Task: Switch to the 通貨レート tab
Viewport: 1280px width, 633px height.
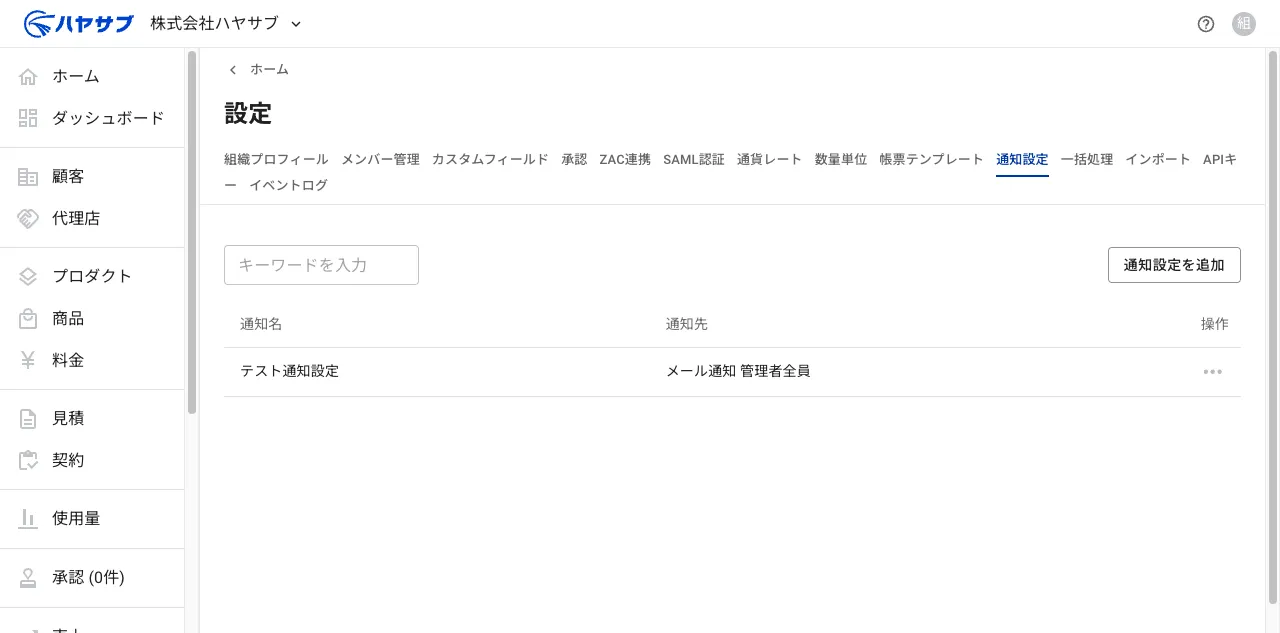Action: tap(770, 159)
